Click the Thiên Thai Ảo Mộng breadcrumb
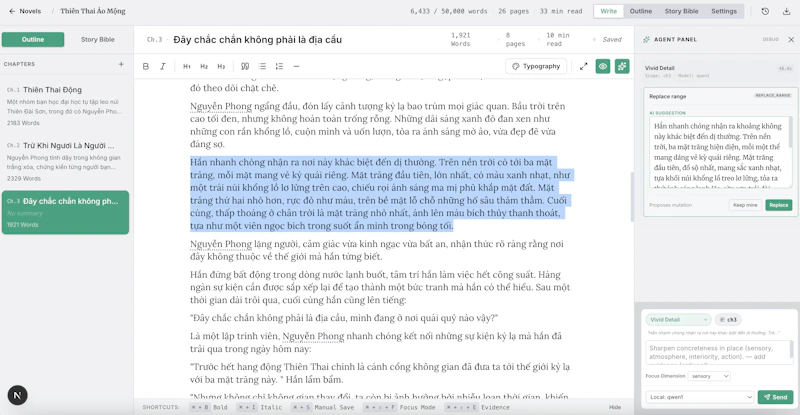Screen dimensions: 800x415 (93, 11)
